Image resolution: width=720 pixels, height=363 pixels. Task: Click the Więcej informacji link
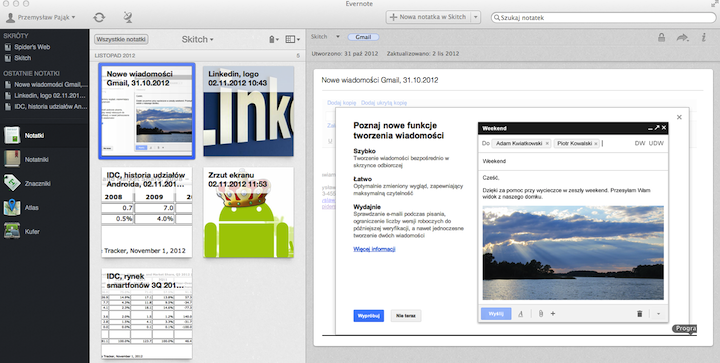tap(374, 249)
